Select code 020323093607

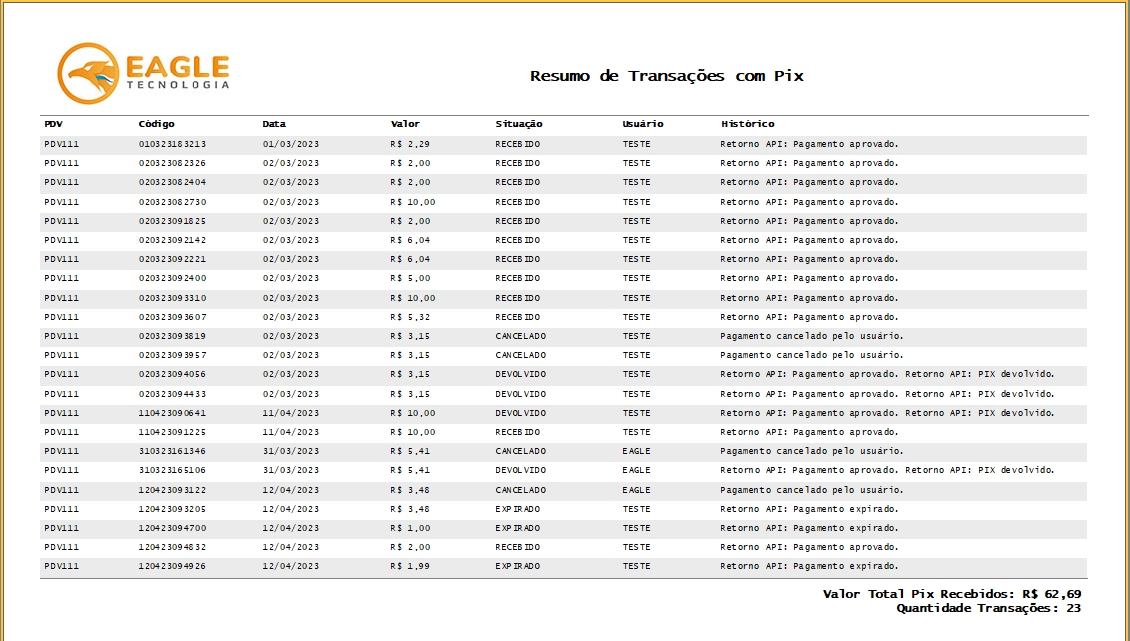point(172,317)
